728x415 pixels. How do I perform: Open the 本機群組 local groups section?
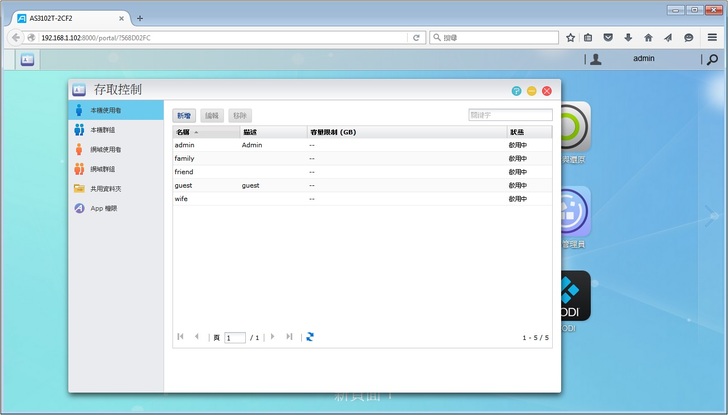pos(104,129)
